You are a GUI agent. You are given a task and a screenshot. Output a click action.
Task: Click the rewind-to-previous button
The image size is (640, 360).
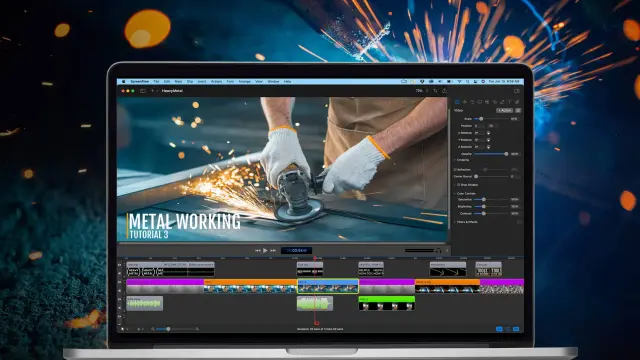pos(258,250)
